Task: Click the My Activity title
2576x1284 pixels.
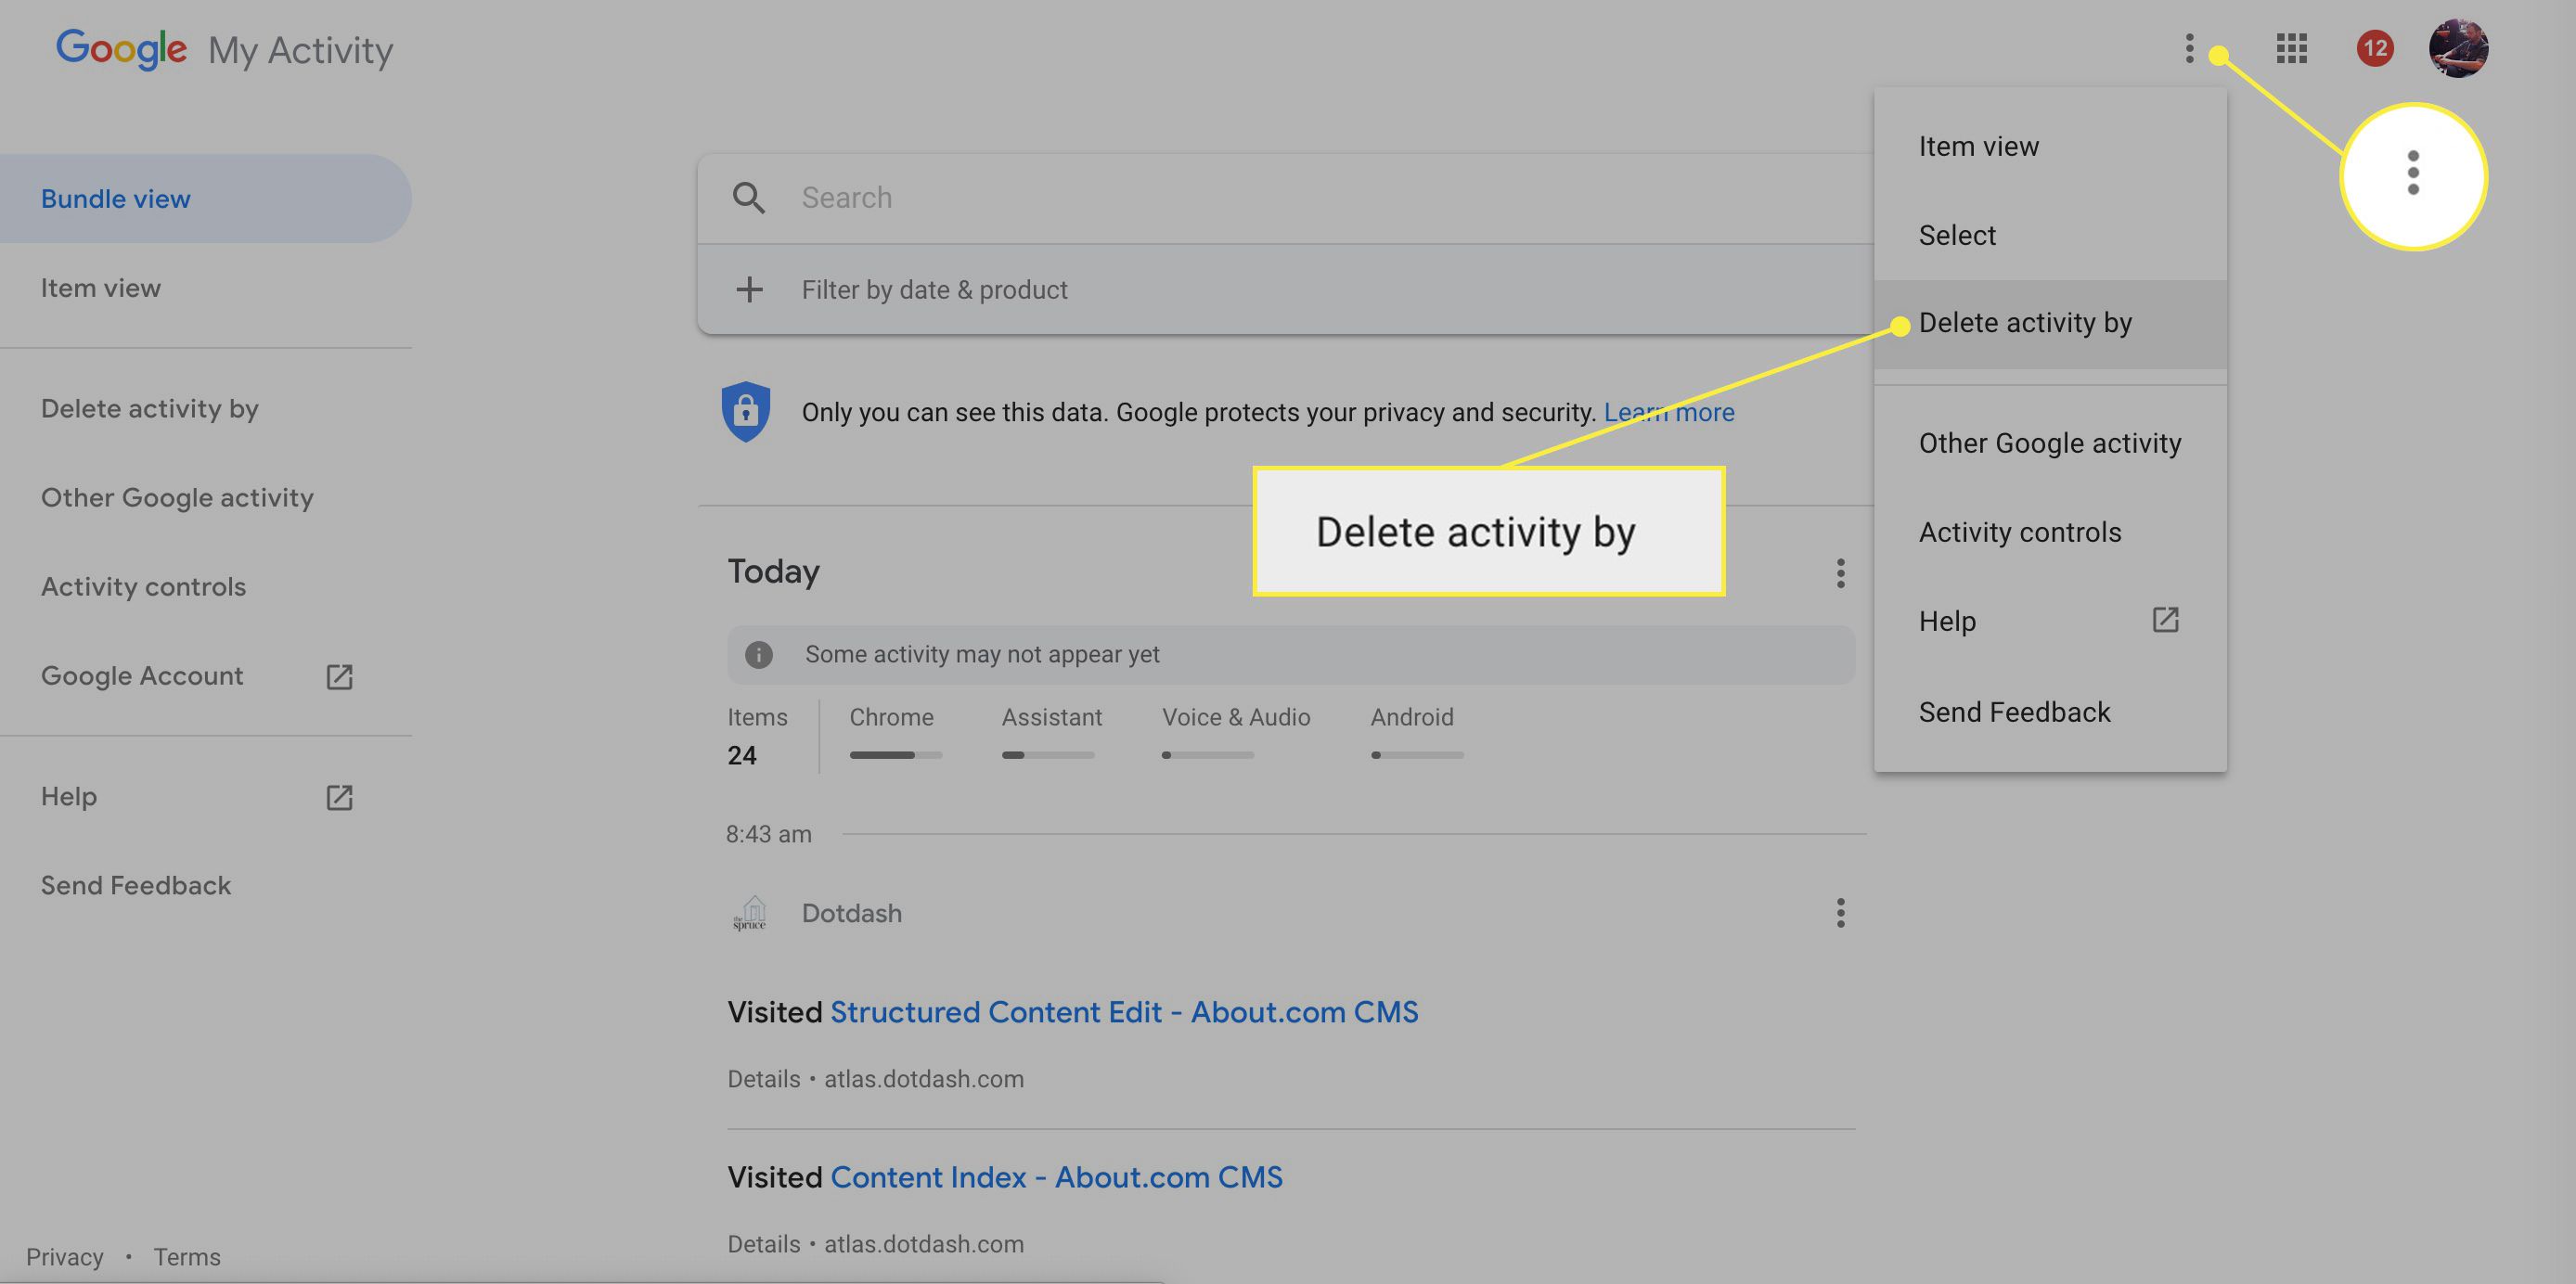Action: [300, 50]
